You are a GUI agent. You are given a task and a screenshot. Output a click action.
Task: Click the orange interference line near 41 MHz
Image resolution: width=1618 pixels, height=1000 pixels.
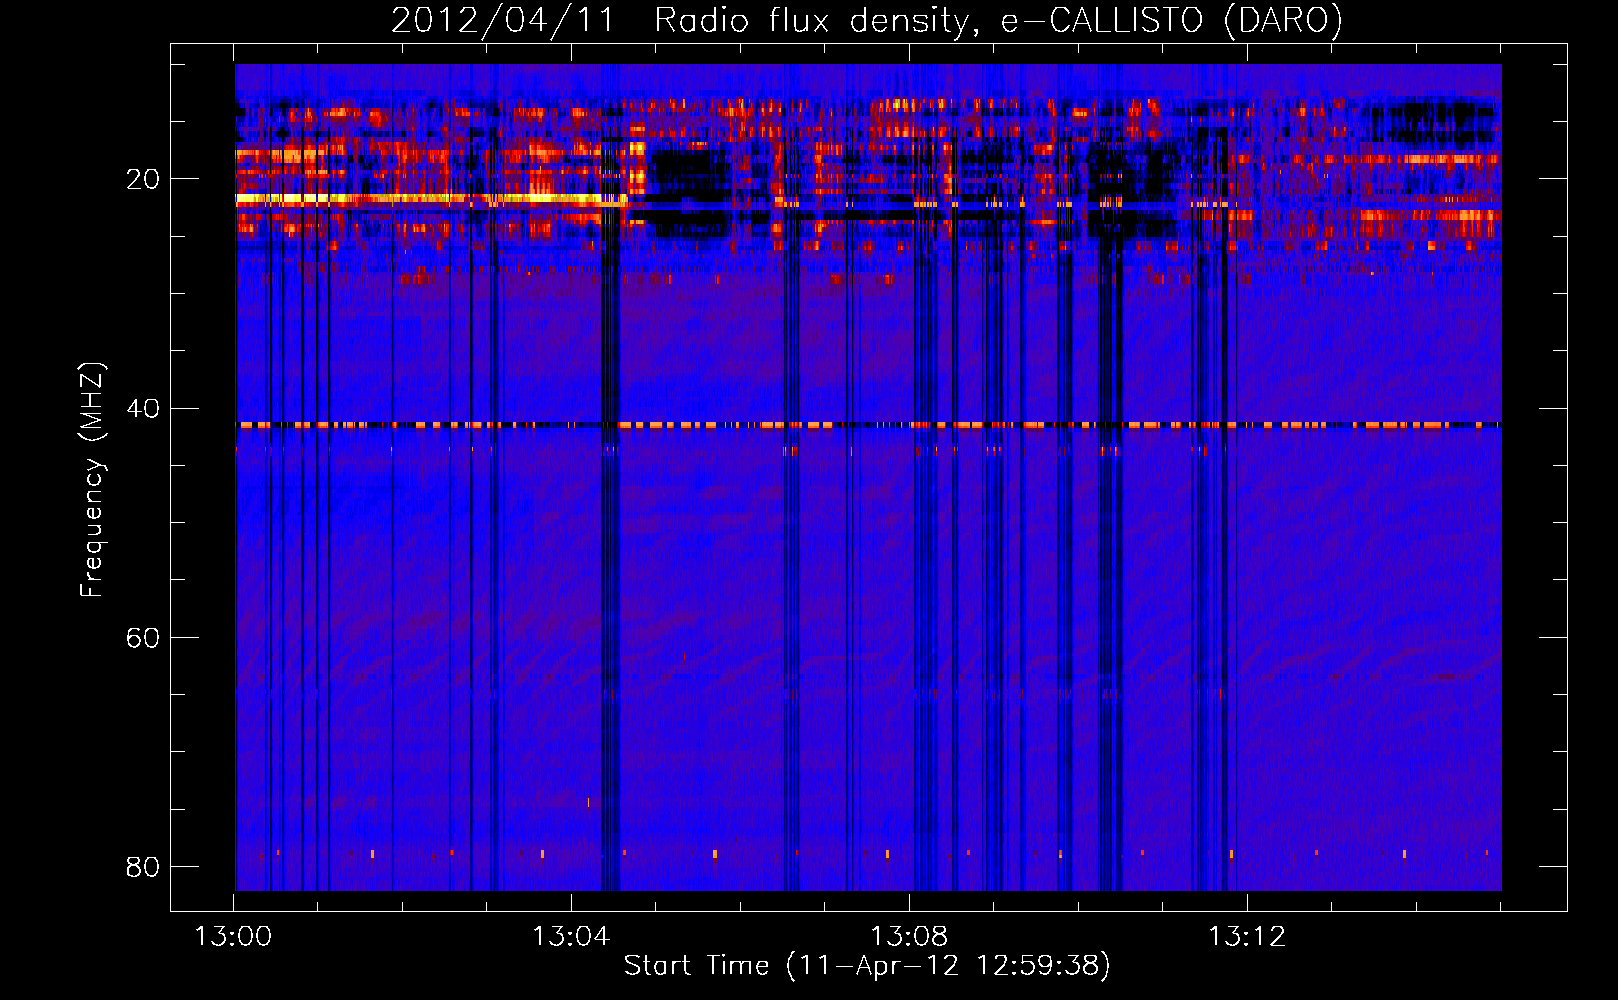(x=868, y=425)
